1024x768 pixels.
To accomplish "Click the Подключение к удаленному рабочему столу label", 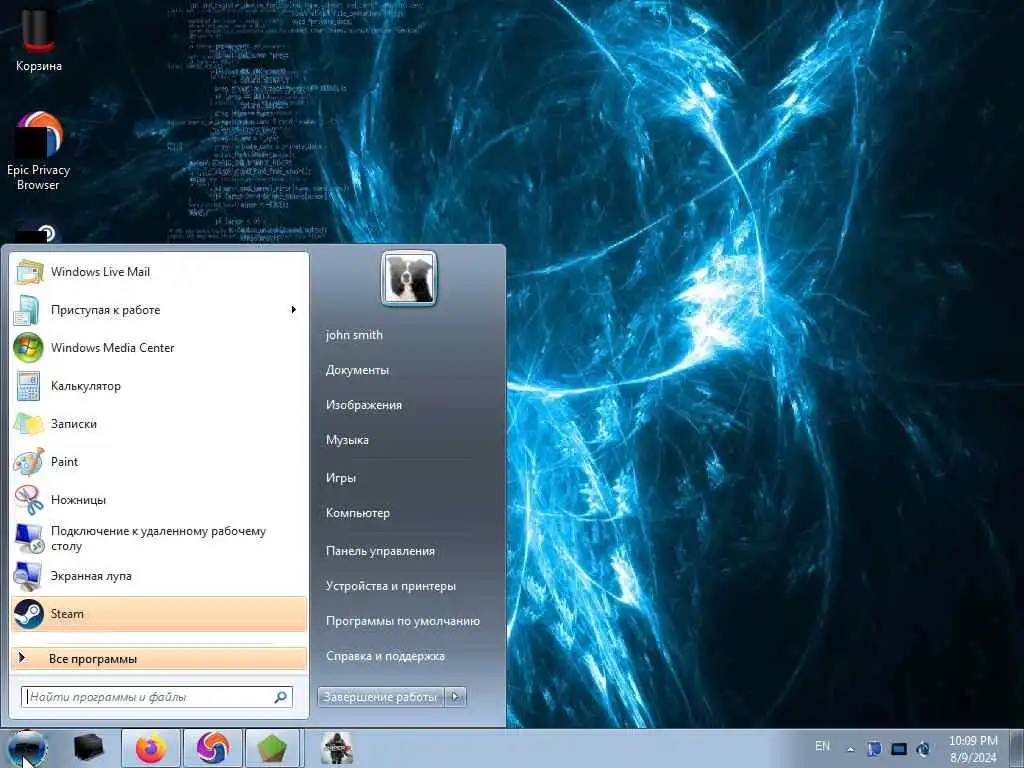I will (159, 538).
